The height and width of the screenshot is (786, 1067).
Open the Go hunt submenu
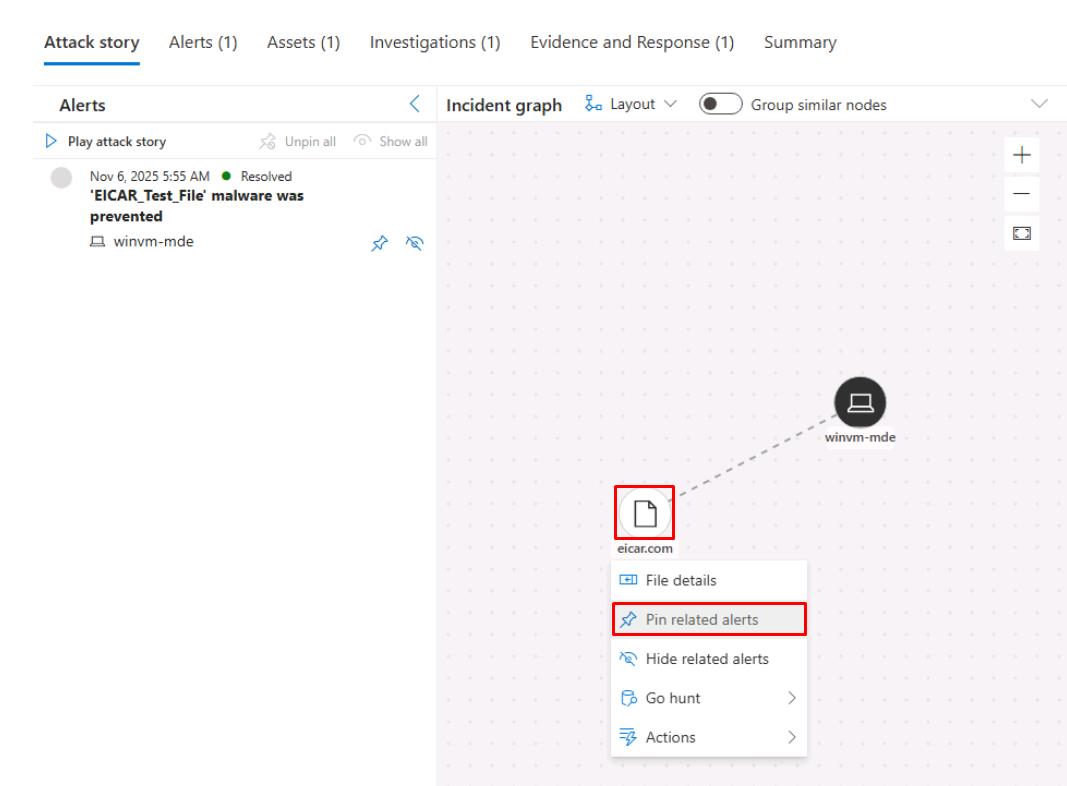(x=708, y=698)
